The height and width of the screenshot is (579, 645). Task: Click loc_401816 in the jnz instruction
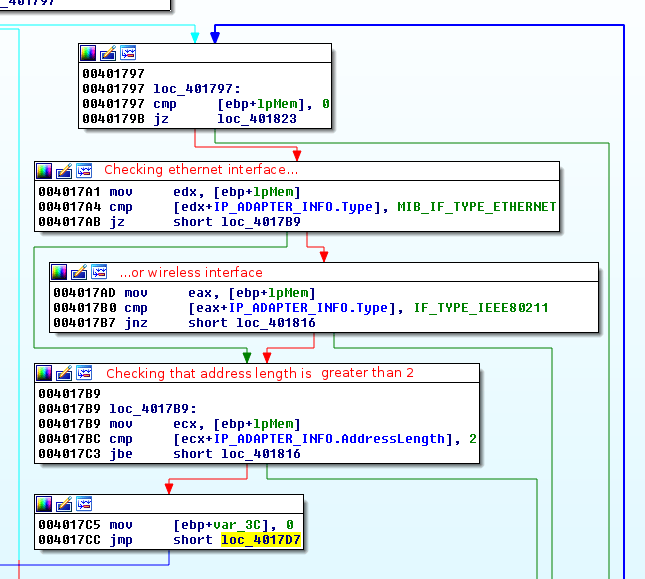coord(276,322)
